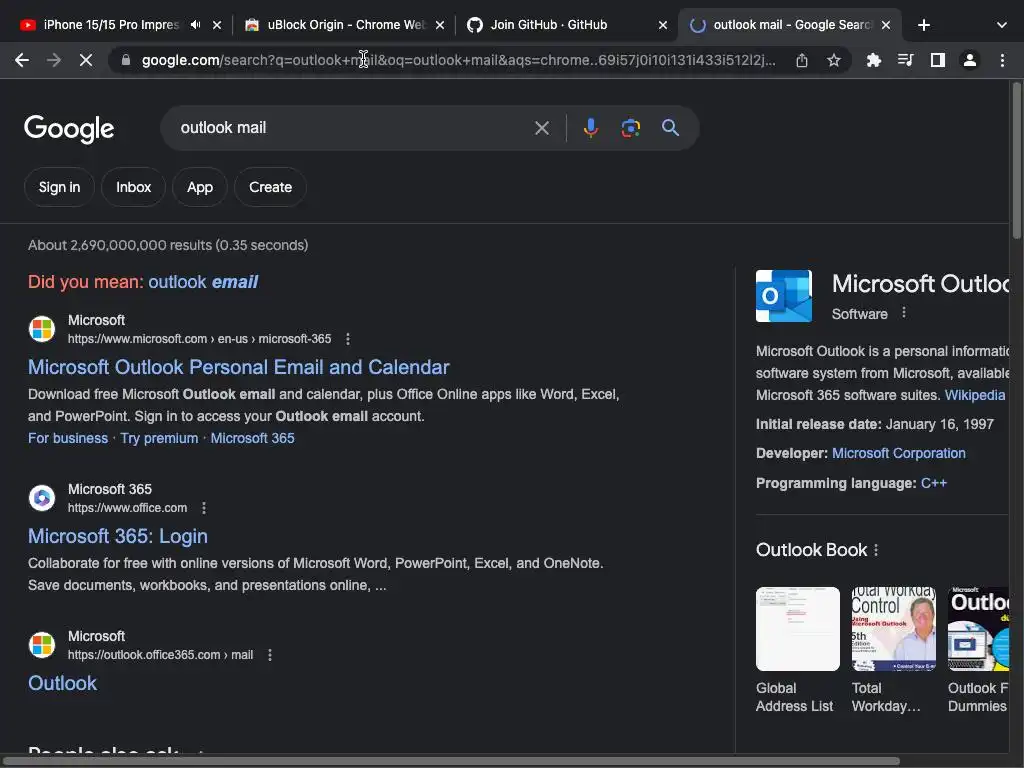Close the uBlock Origin tab
This screenshot has width=1024, height=768.
(x=440, y=25)
